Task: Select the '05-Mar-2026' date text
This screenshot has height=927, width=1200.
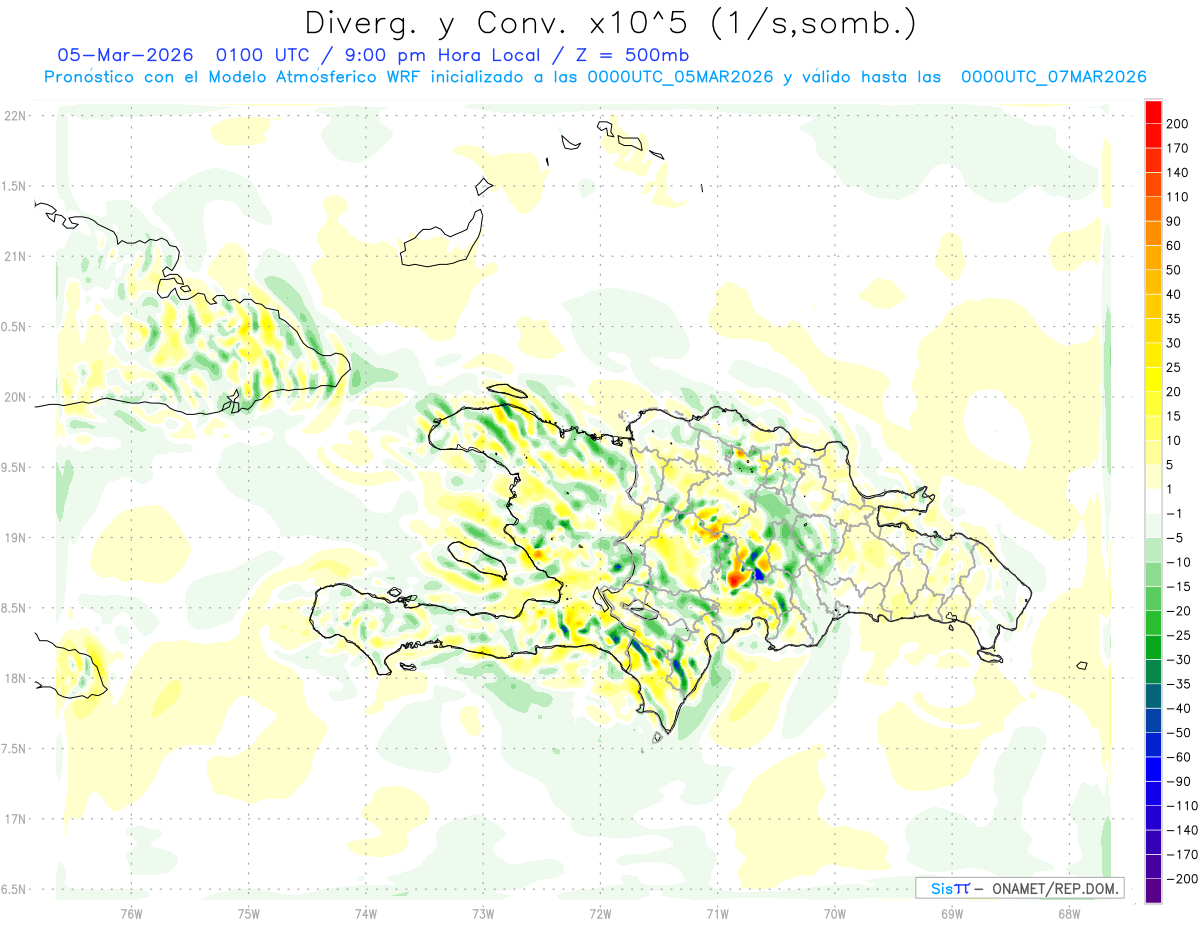Action: point(124,54)
